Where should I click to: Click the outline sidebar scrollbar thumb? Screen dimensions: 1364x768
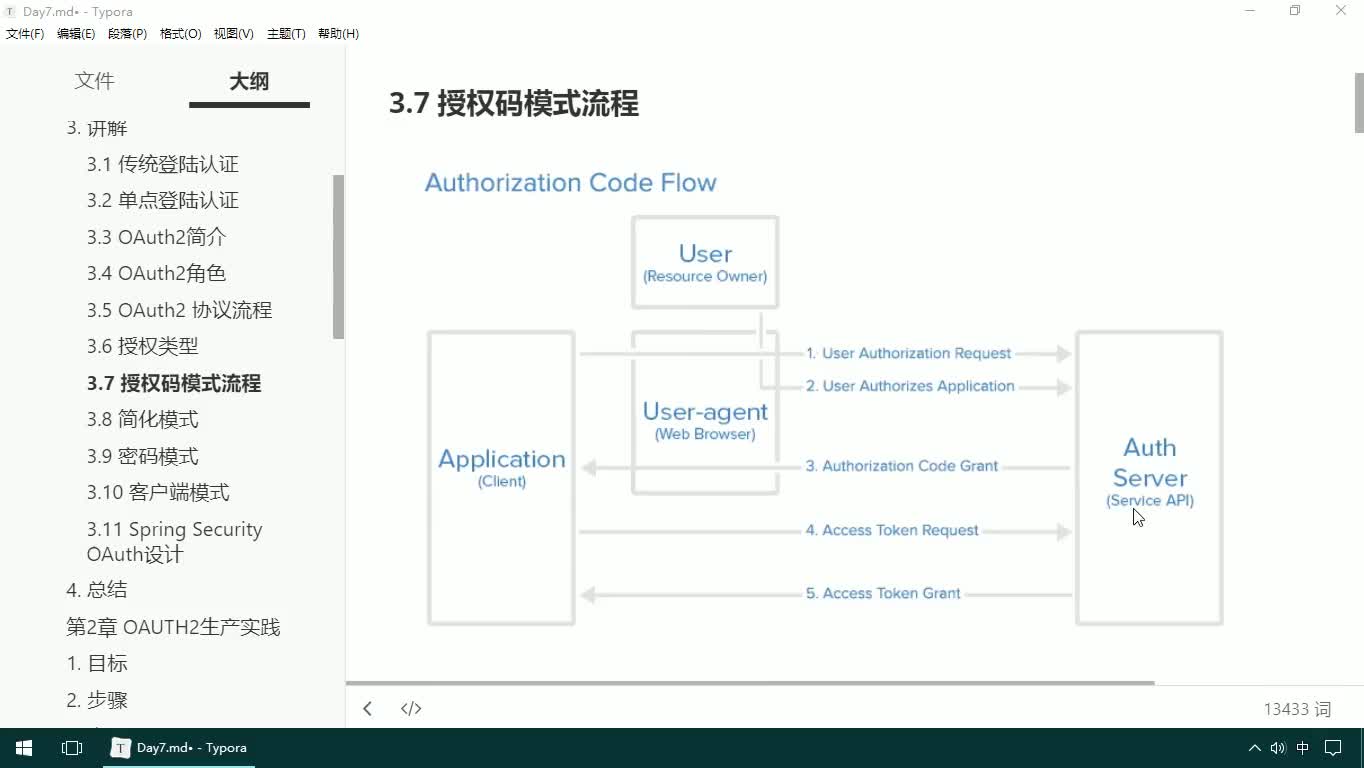pyautogui.click(x=338, y=256)
